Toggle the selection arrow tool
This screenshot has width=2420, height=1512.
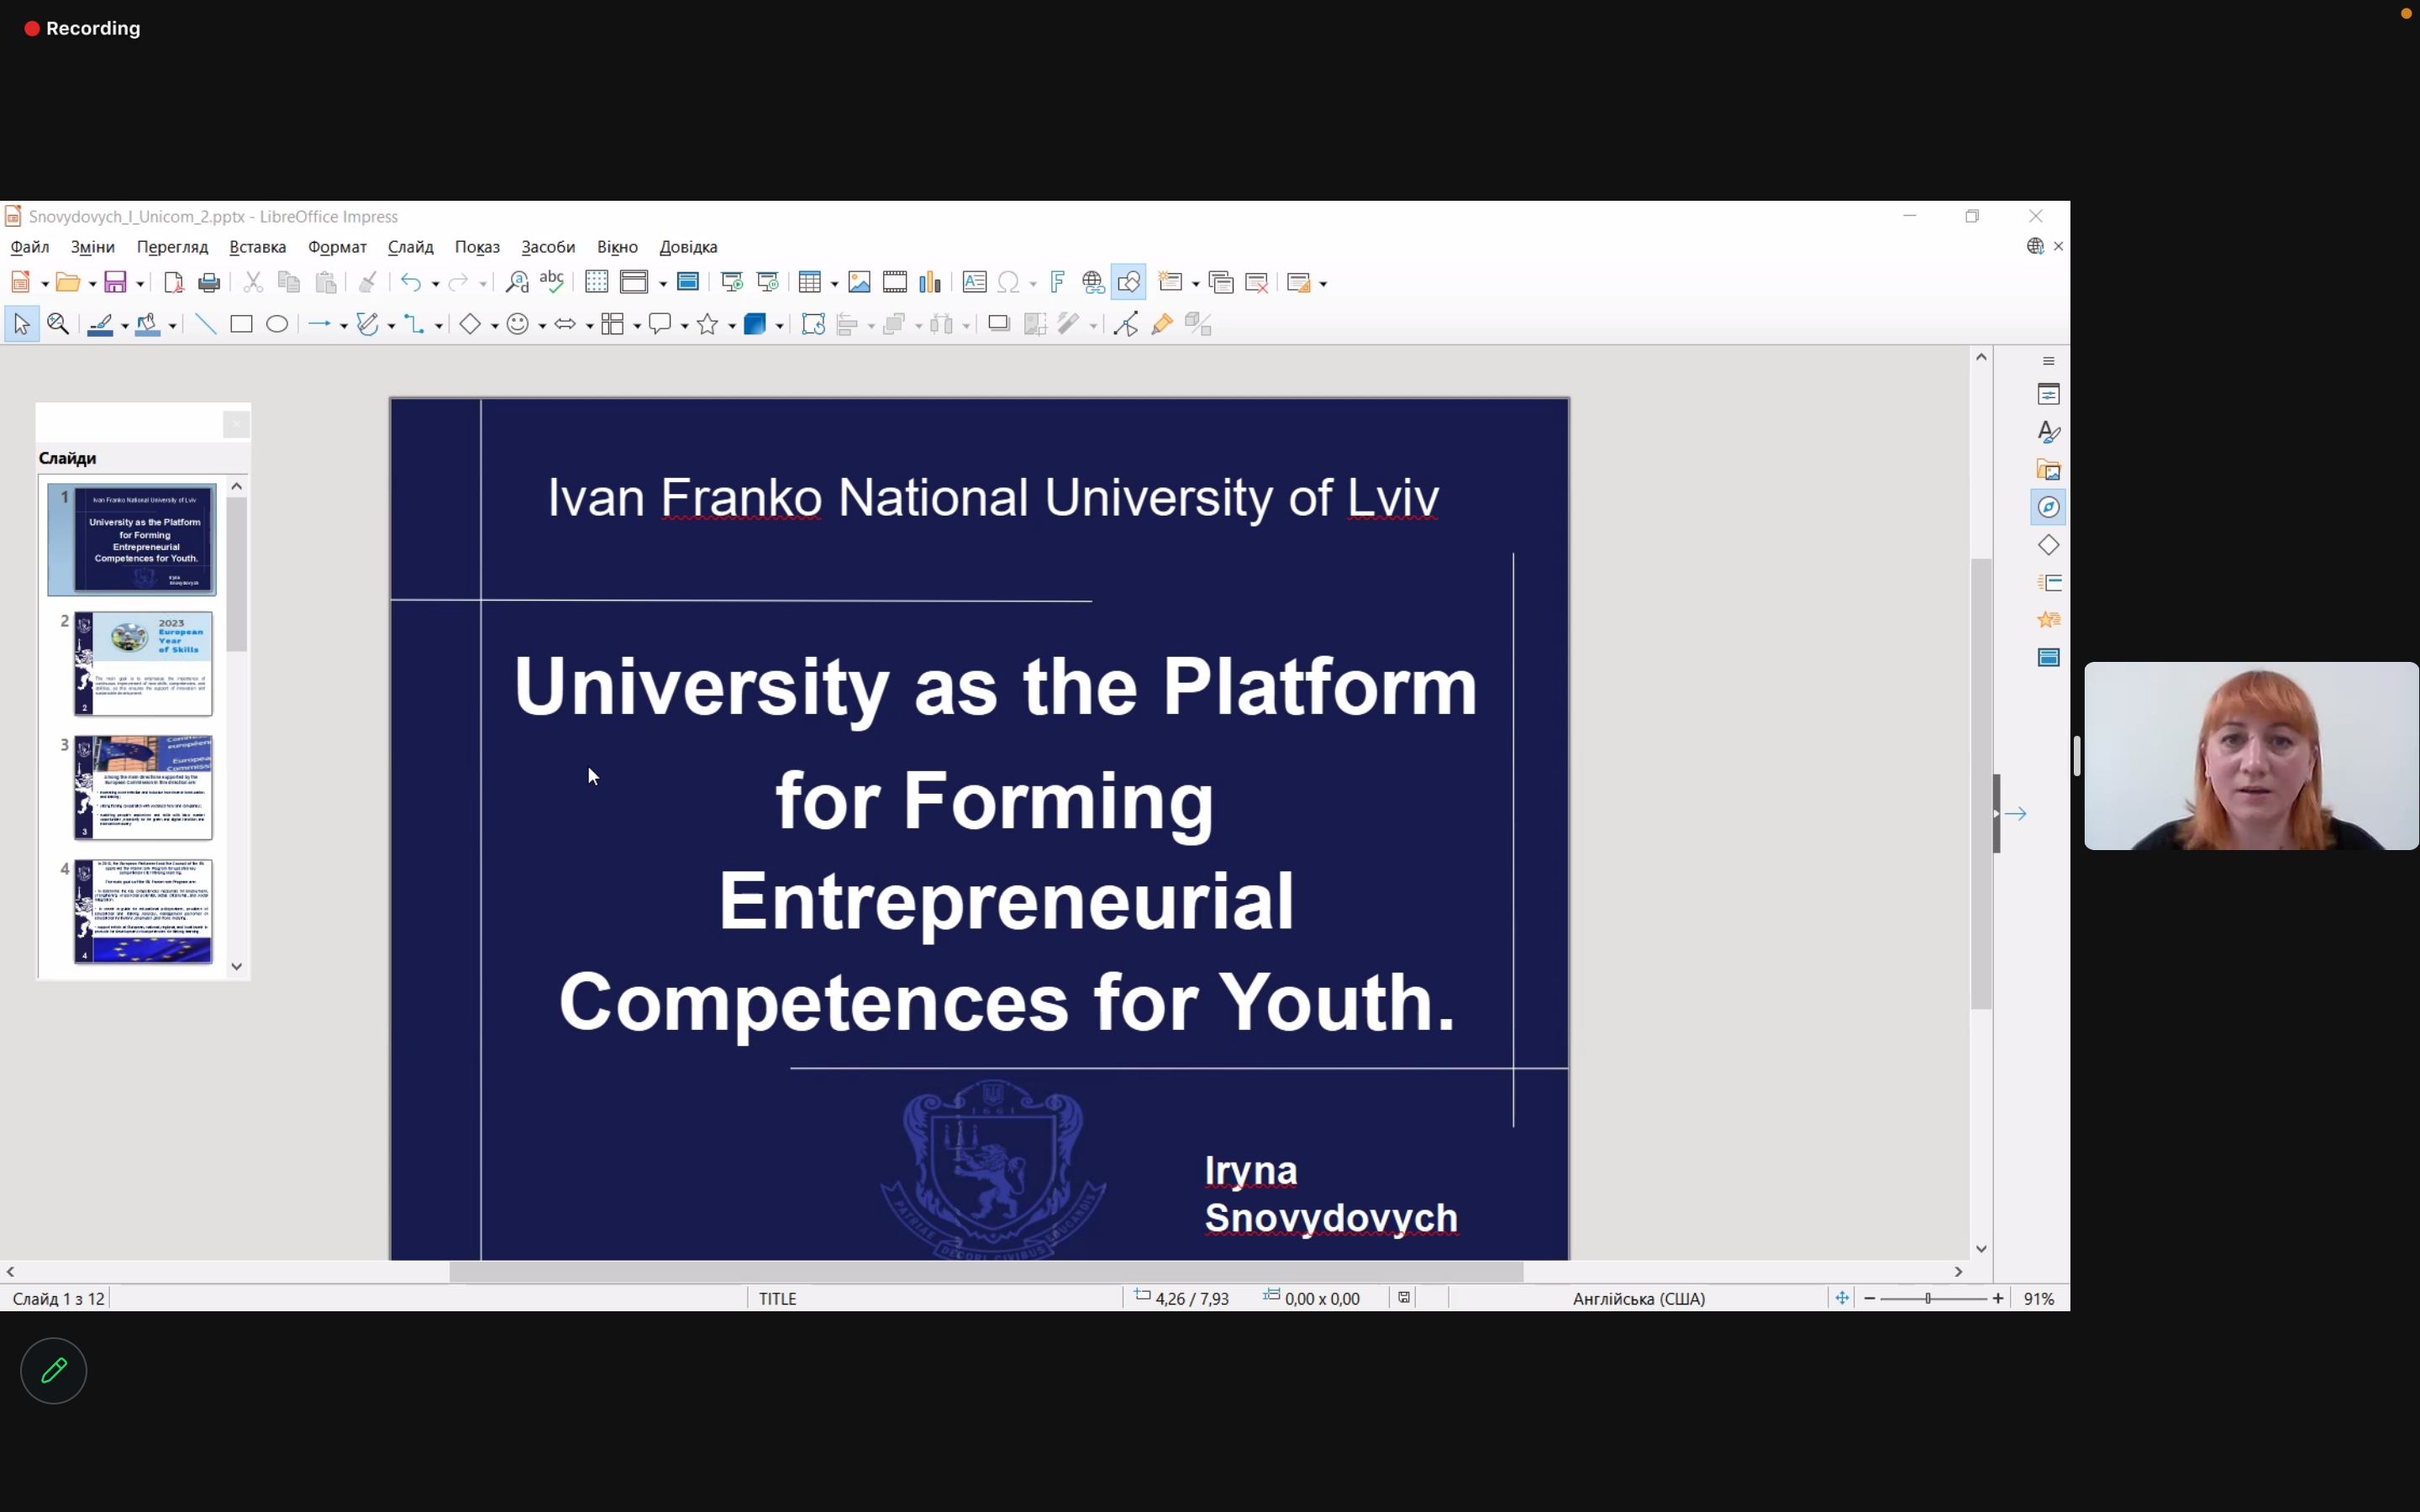[21, 324]
